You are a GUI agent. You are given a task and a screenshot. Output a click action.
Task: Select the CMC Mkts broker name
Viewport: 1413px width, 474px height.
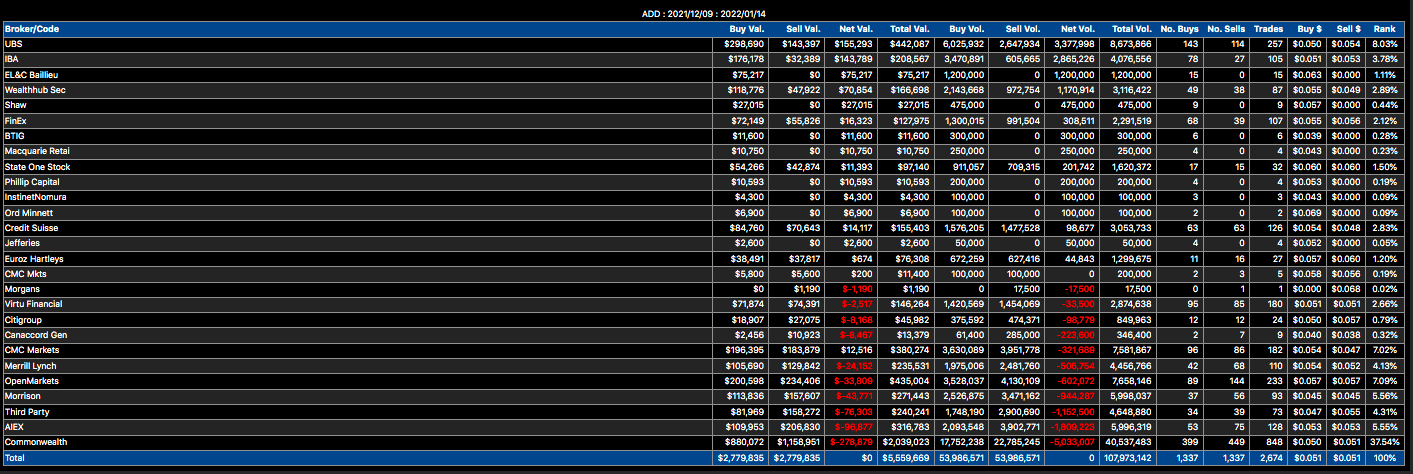[x=25, y=273]
